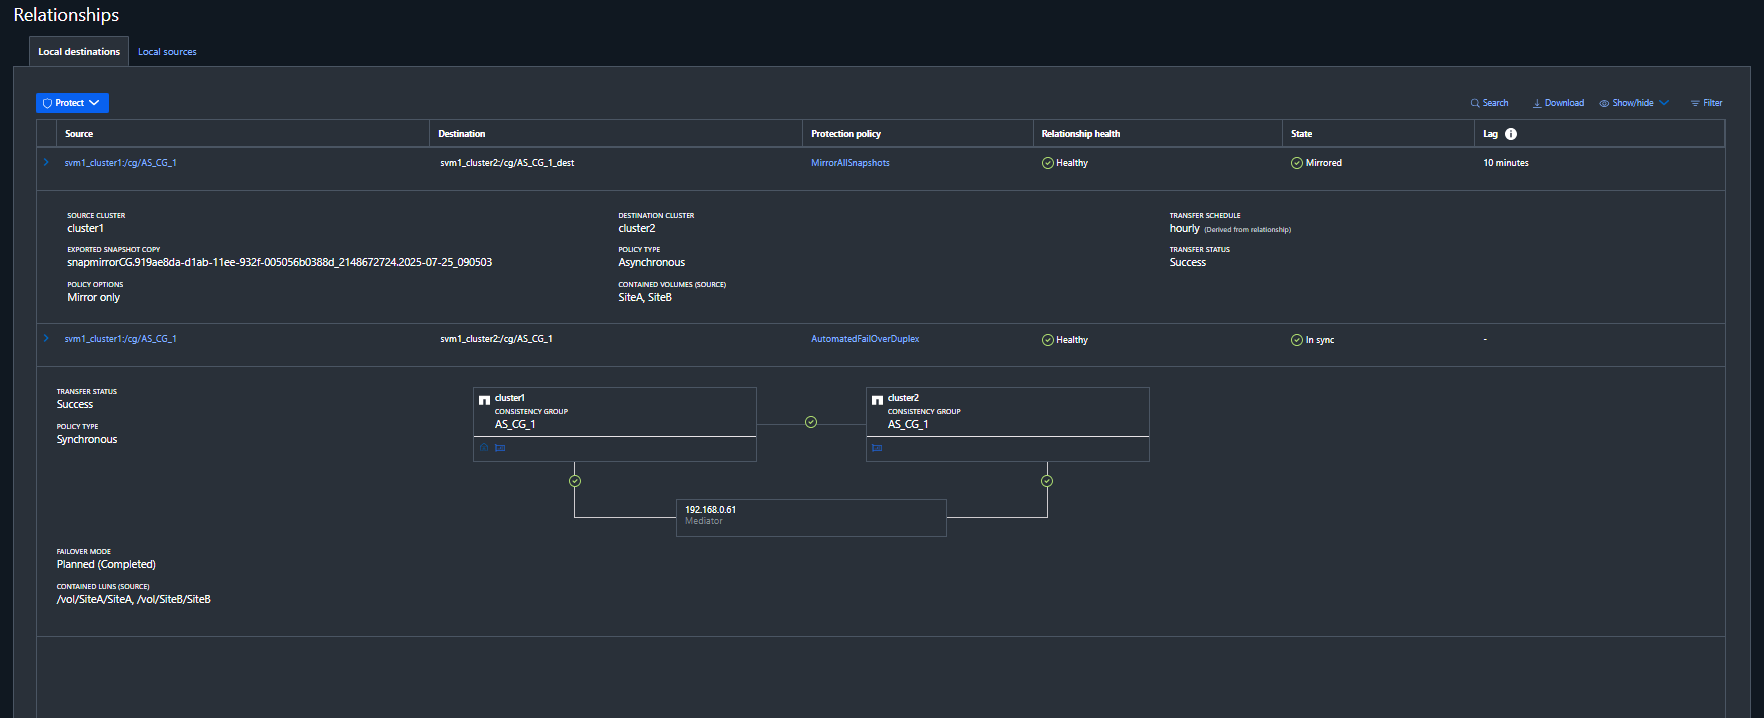Click the Search magnifier icon
The height and width of the screenshot is (718, 1764).
point(1474,103)
